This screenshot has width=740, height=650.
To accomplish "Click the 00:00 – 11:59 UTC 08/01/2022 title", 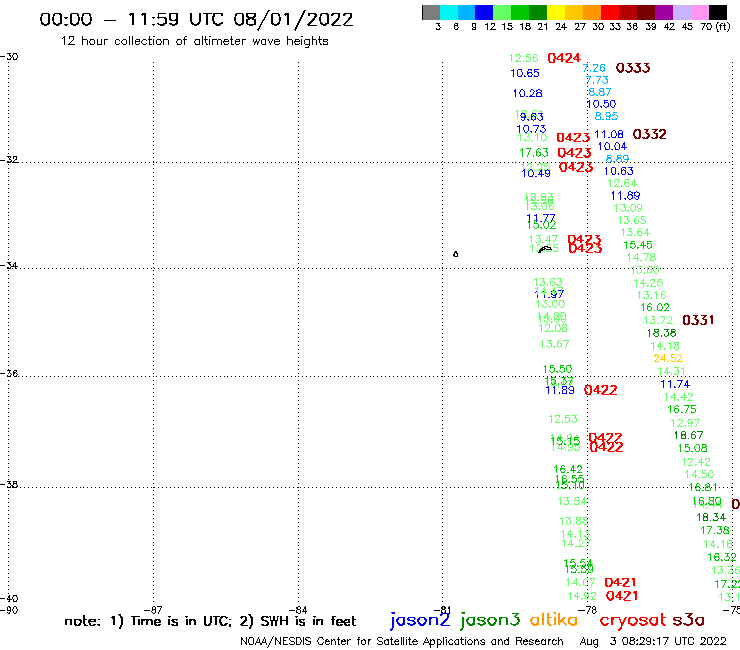I will pos(196,19).
